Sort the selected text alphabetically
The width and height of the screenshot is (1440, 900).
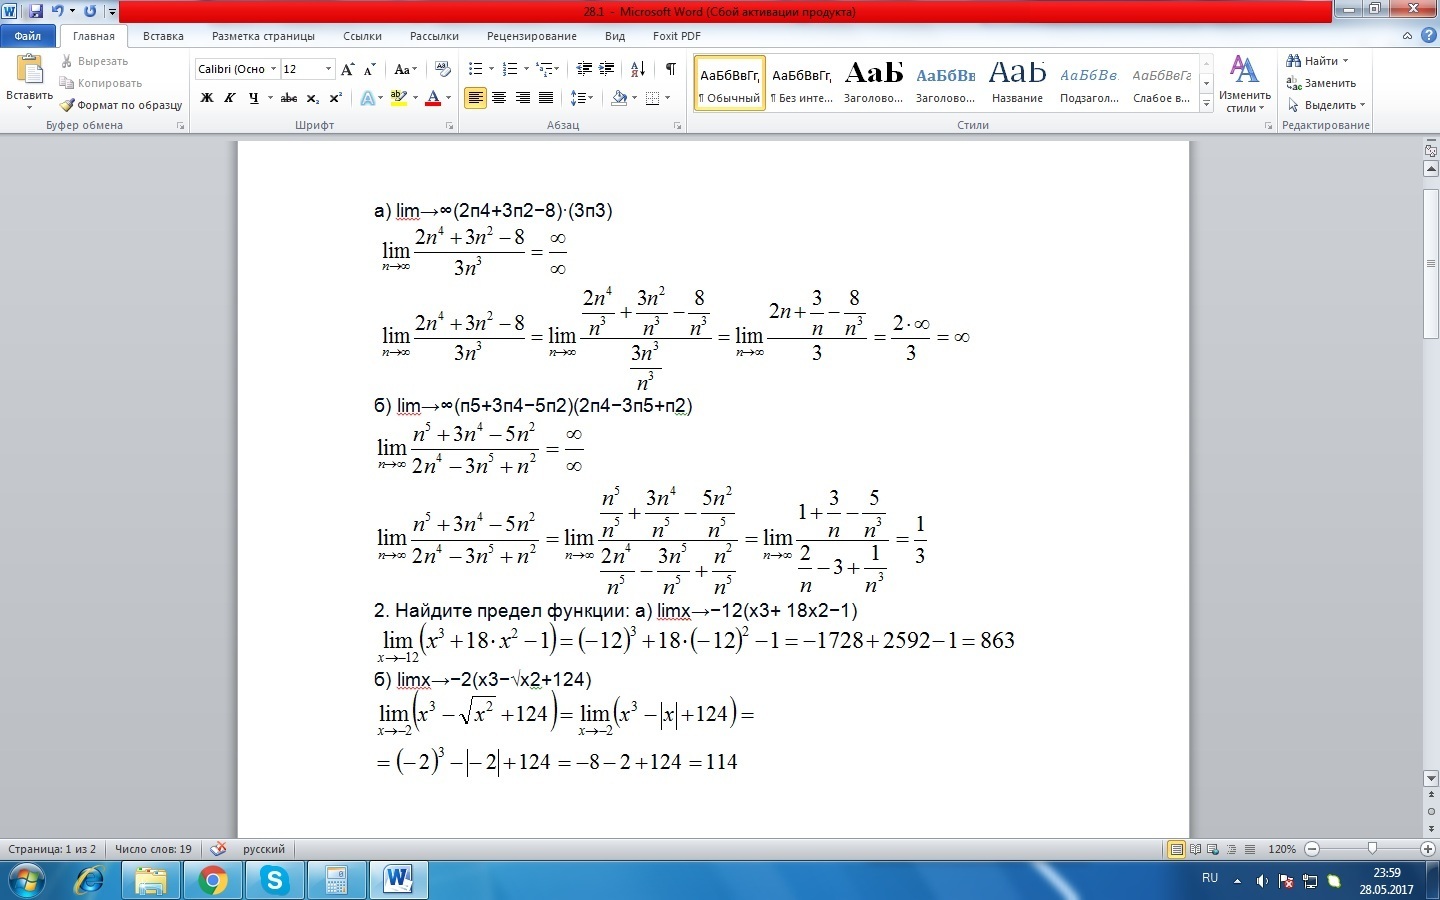tap(638, 69)
